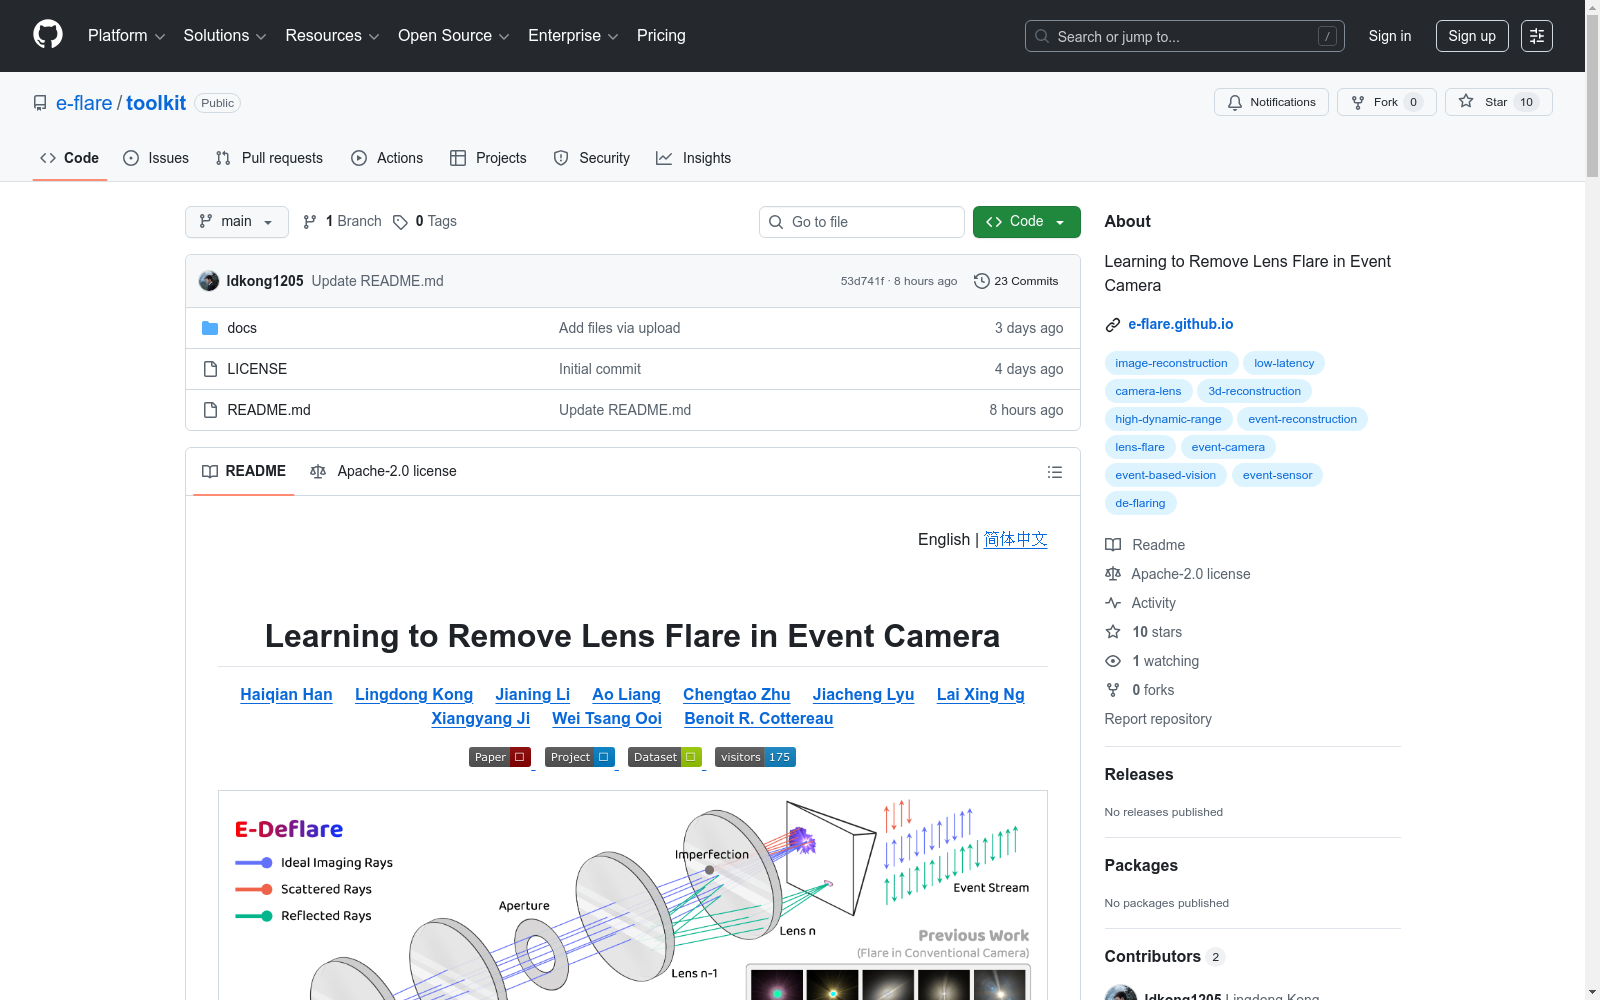Click the 0 forks sidebar link
Image resolution: width=1600 pixels, height=1000 pixels.
(1139, 690)
